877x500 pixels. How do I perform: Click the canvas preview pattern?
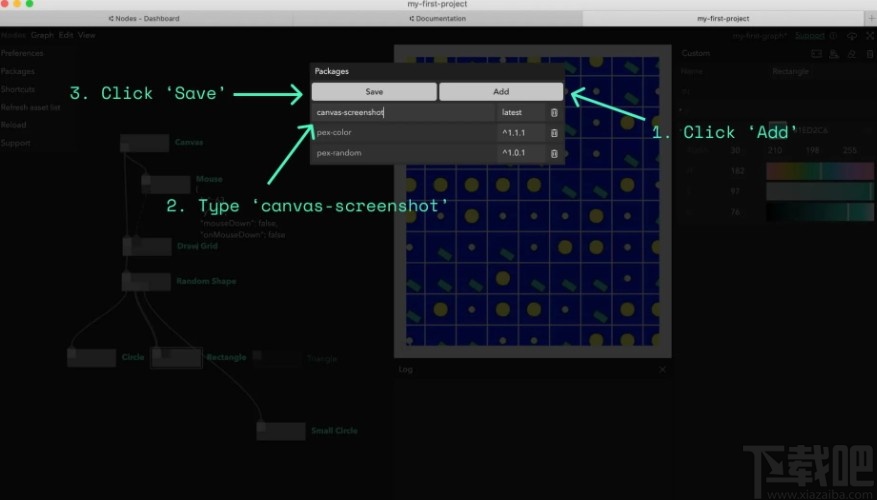coord(532,201)
